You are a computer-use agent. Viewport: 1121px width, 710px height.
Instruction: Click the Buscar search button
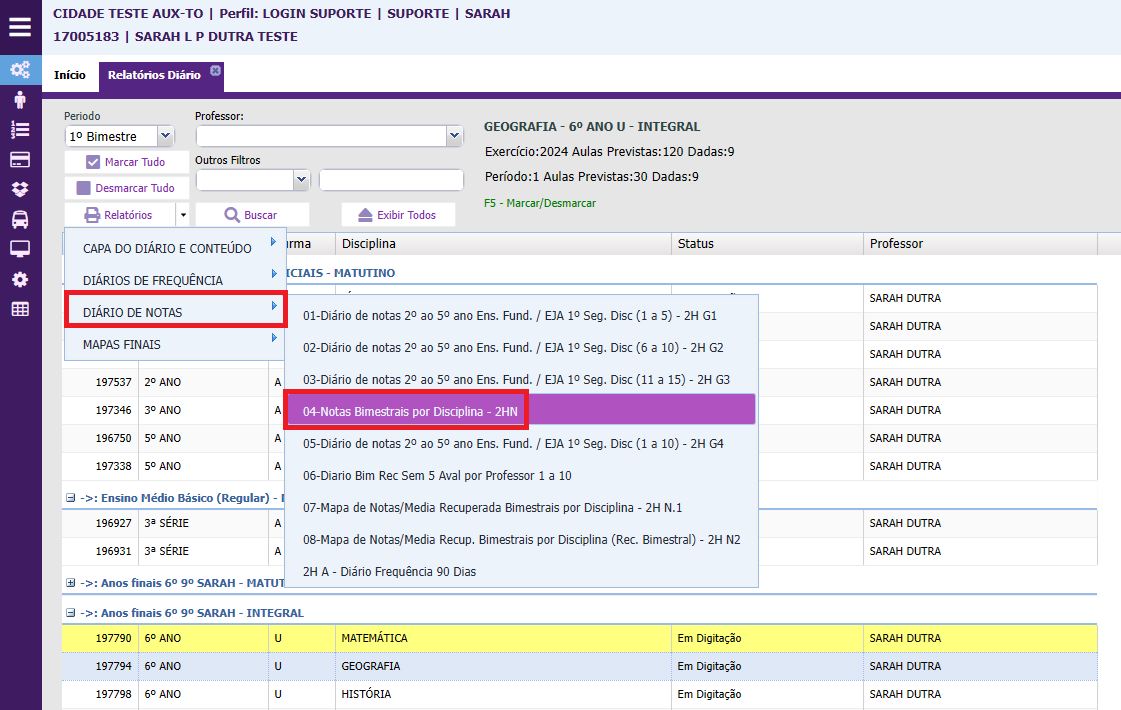(251, 215)
